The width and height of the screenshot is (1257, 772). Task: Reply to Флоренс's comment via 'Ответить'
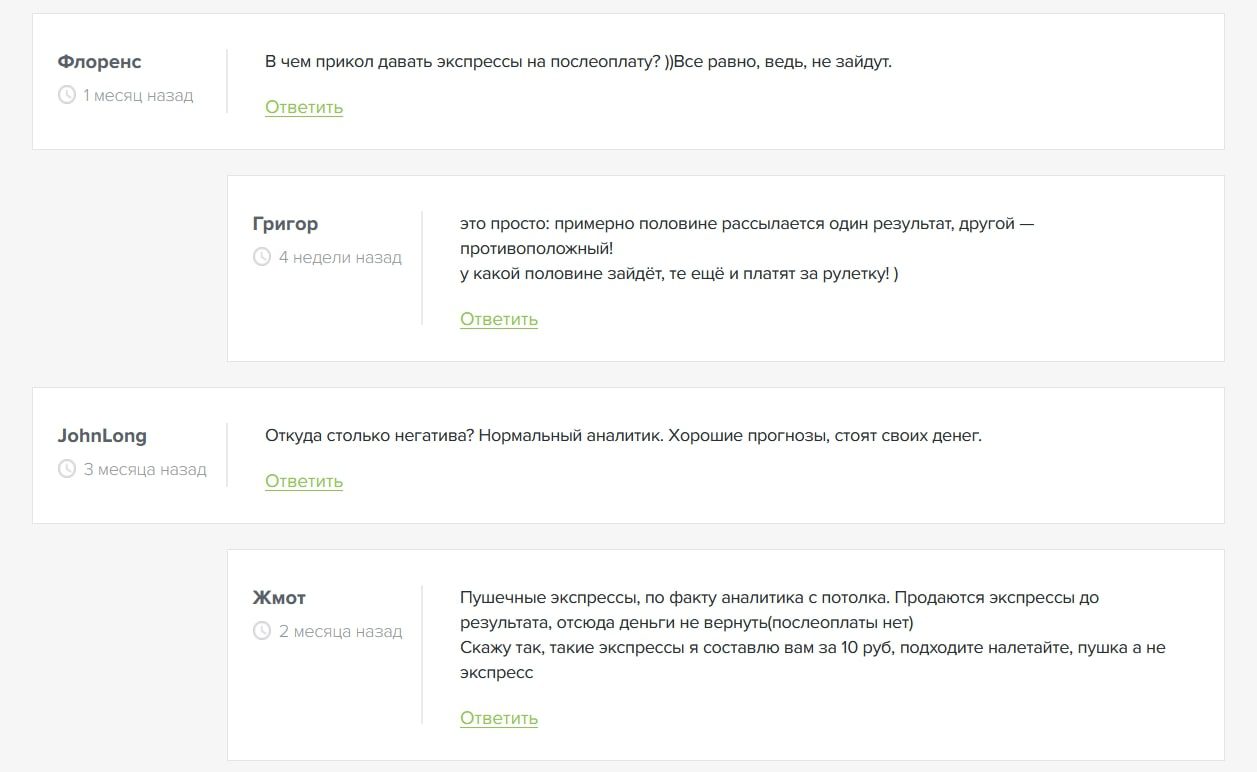[304, 108]
